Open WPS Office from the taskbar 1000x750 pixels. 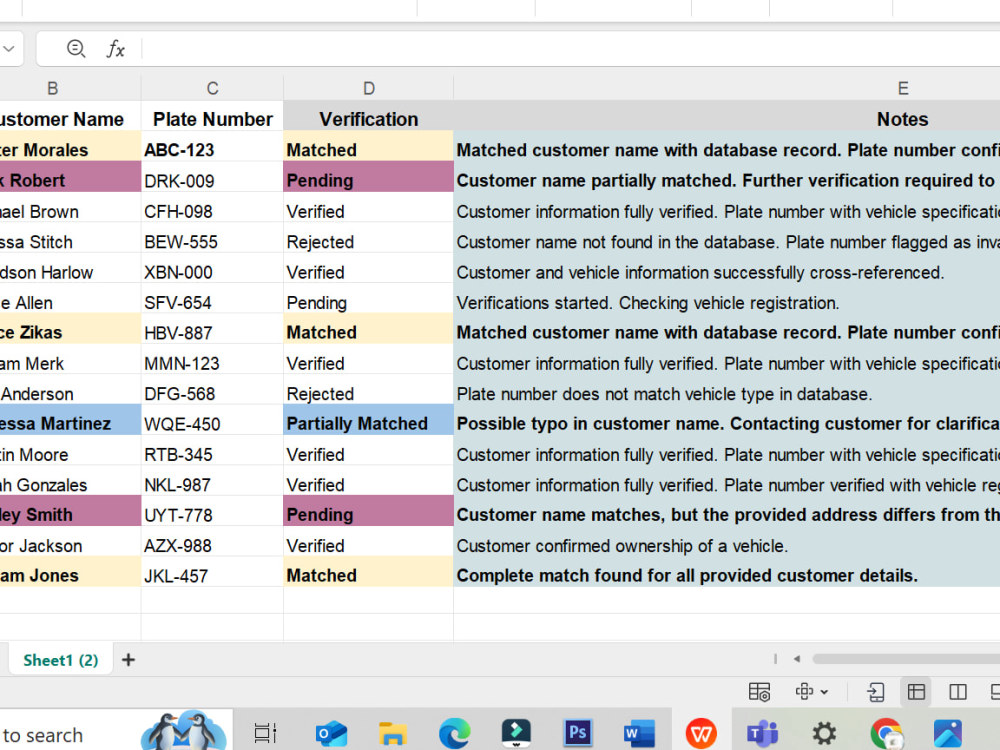(x=701, y=733)
